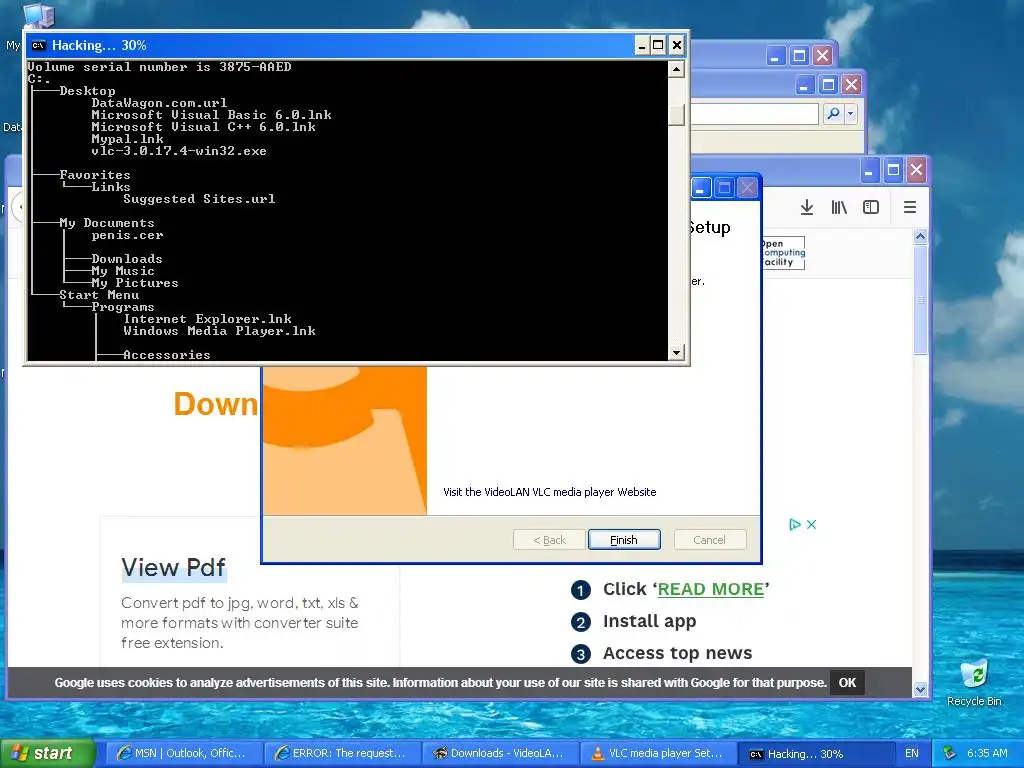
Task: Click the system tray icon beside the clock
Action: (x=950, y=753)
